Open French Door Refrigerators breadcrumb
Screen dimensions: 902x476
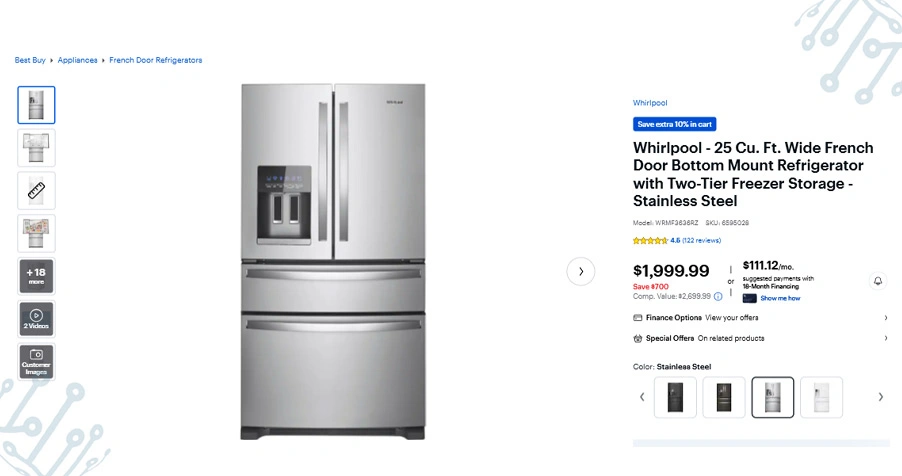point(156,60)
